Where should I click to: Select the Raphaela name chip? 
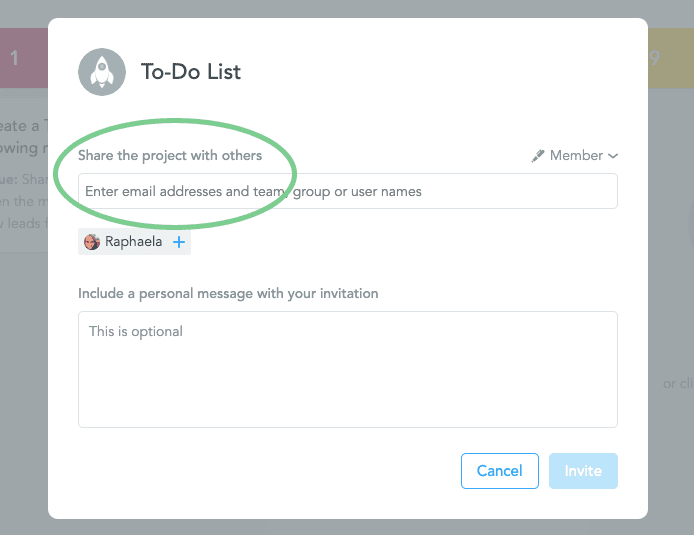coord(133,242)
